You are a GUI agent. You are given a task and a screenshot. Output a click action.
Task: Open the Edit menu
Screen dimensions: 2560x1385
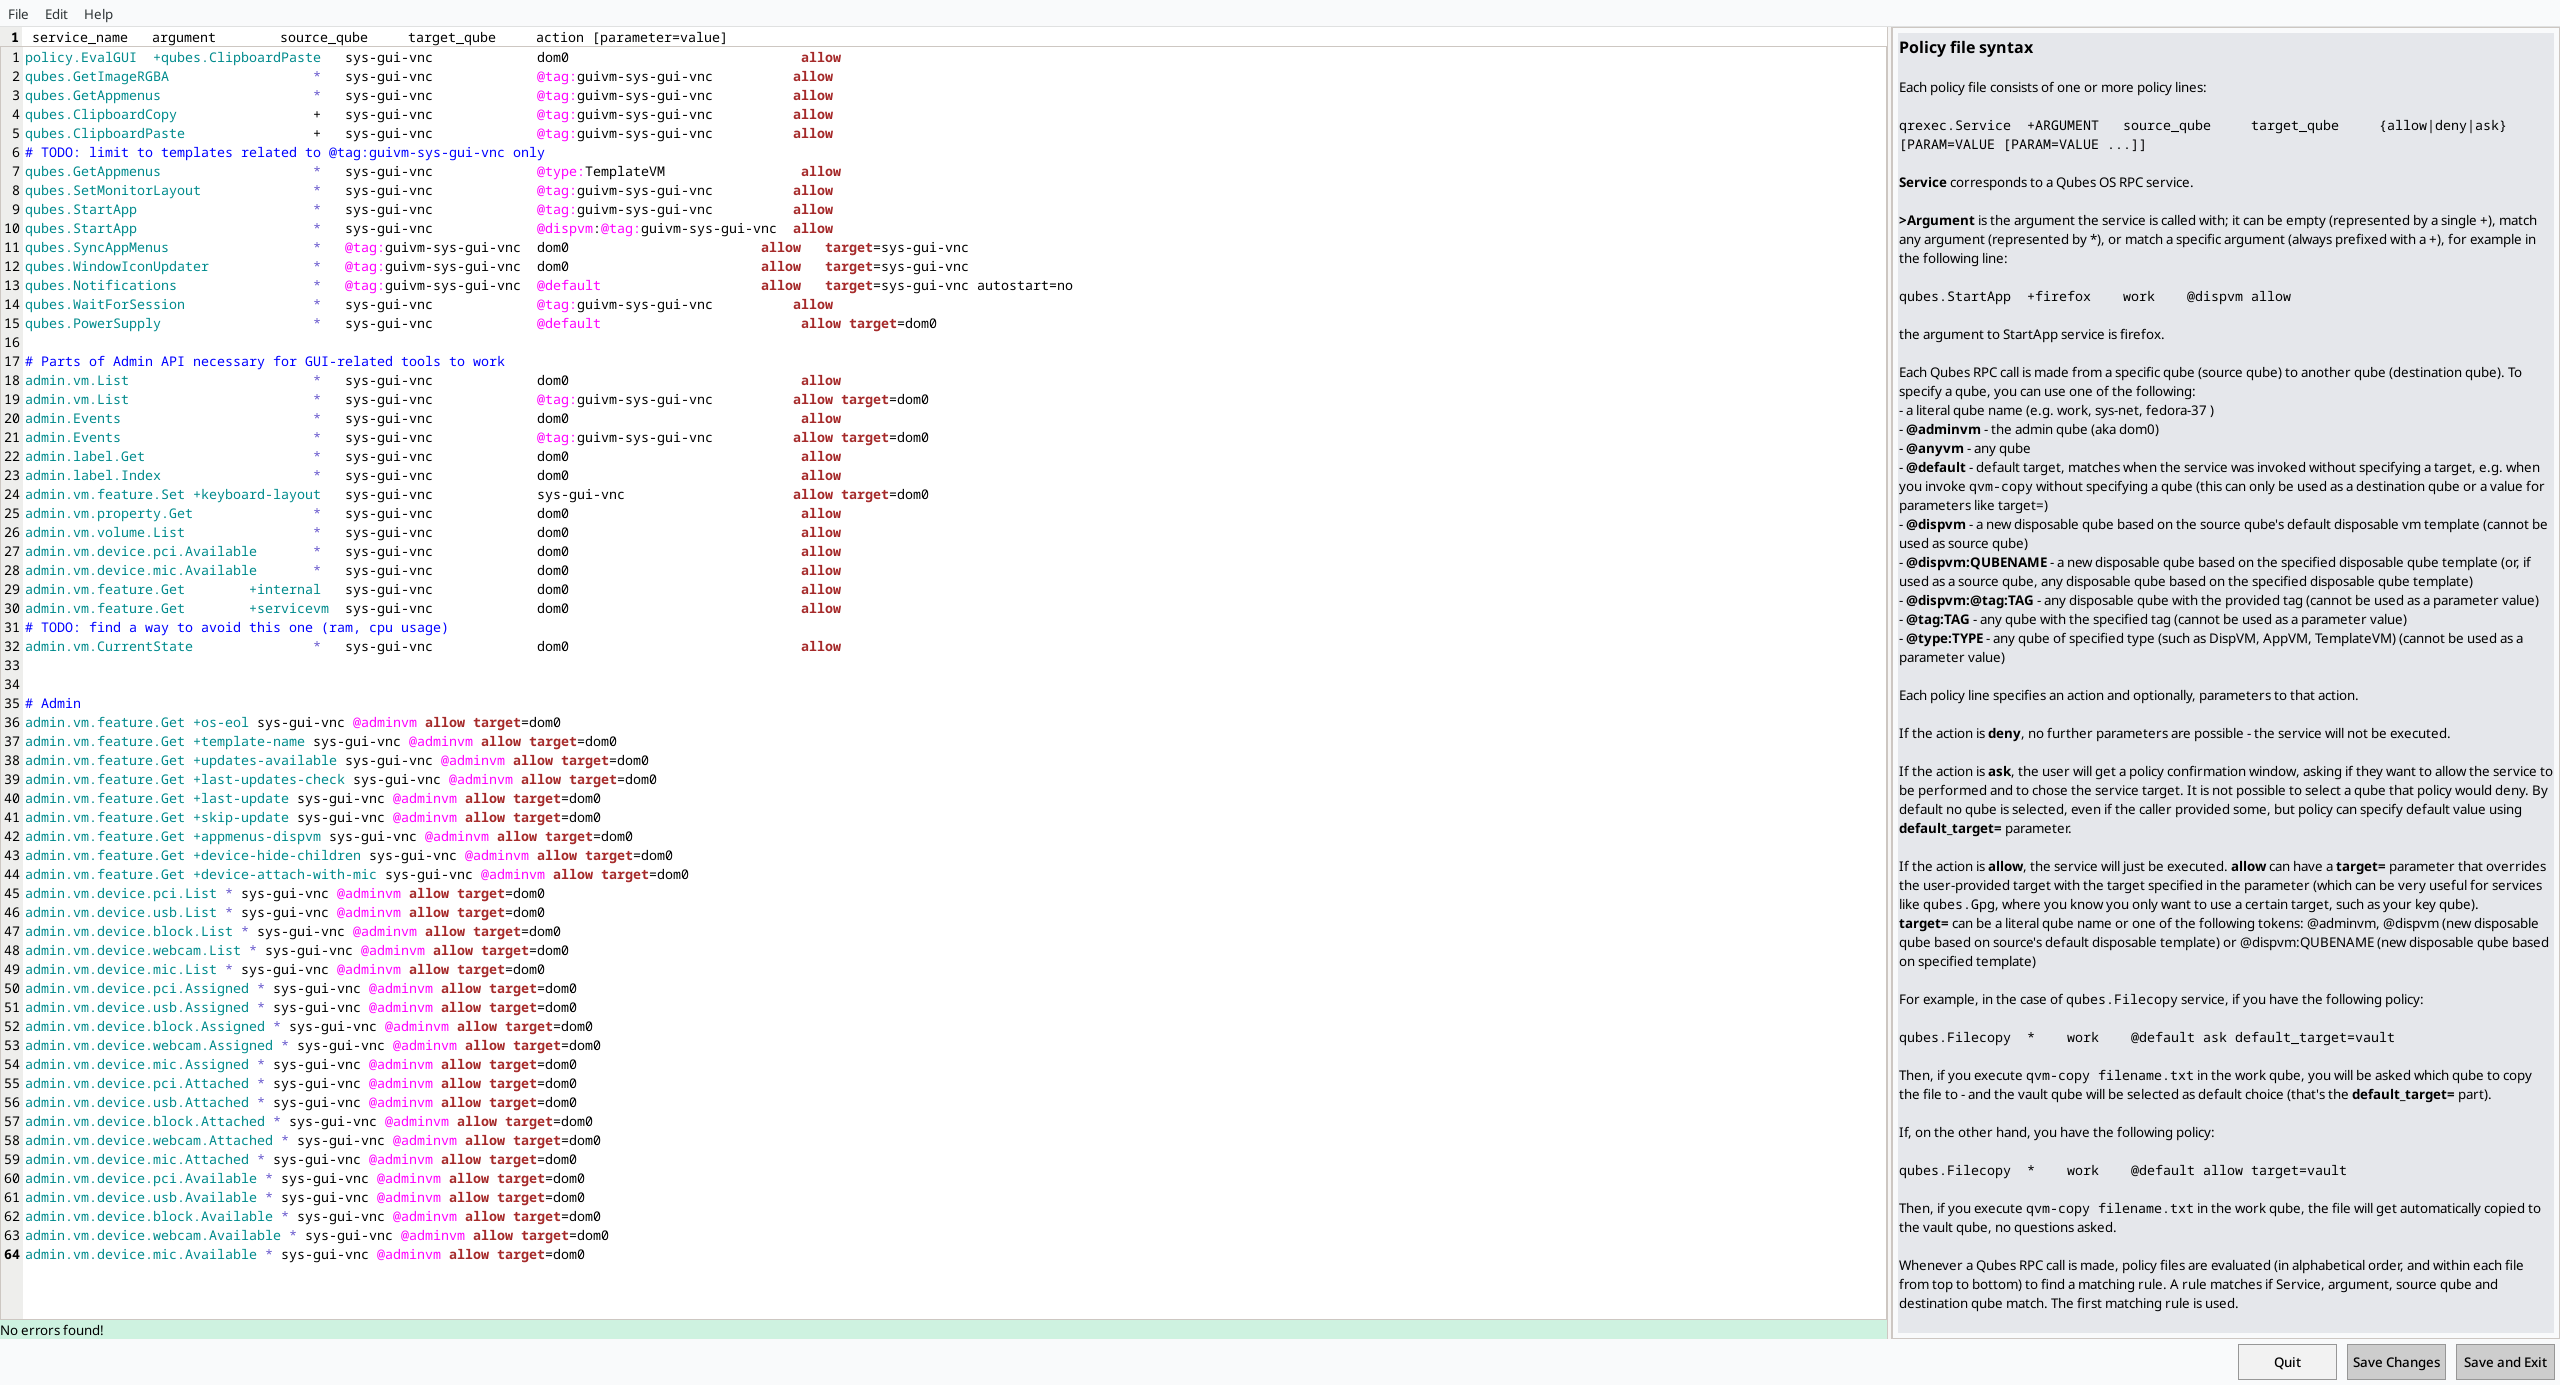(x=56, y=14)
